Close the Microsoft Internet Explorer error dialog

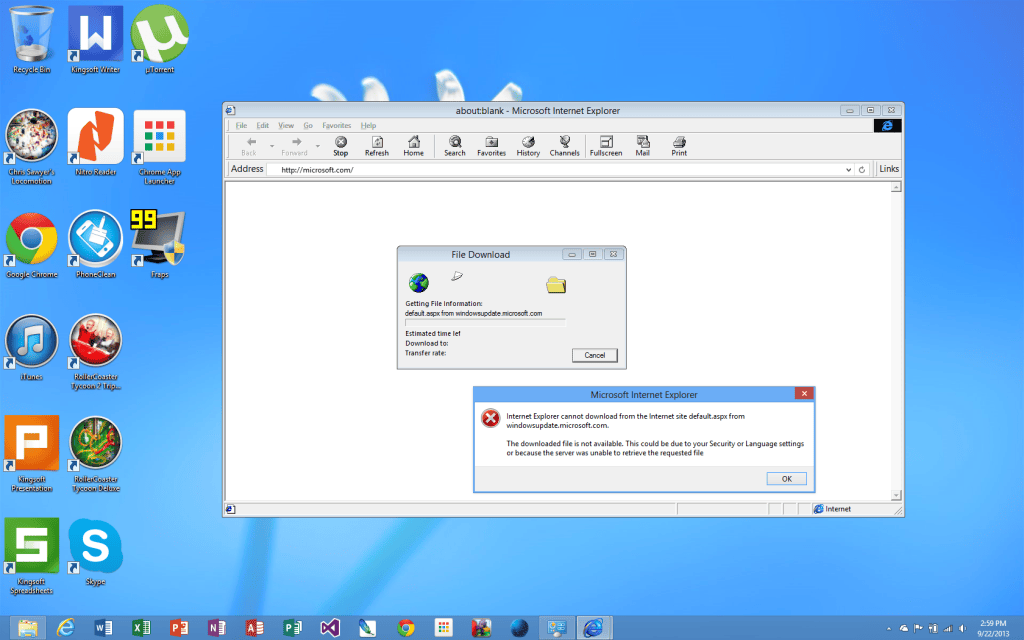click(804, 393)
